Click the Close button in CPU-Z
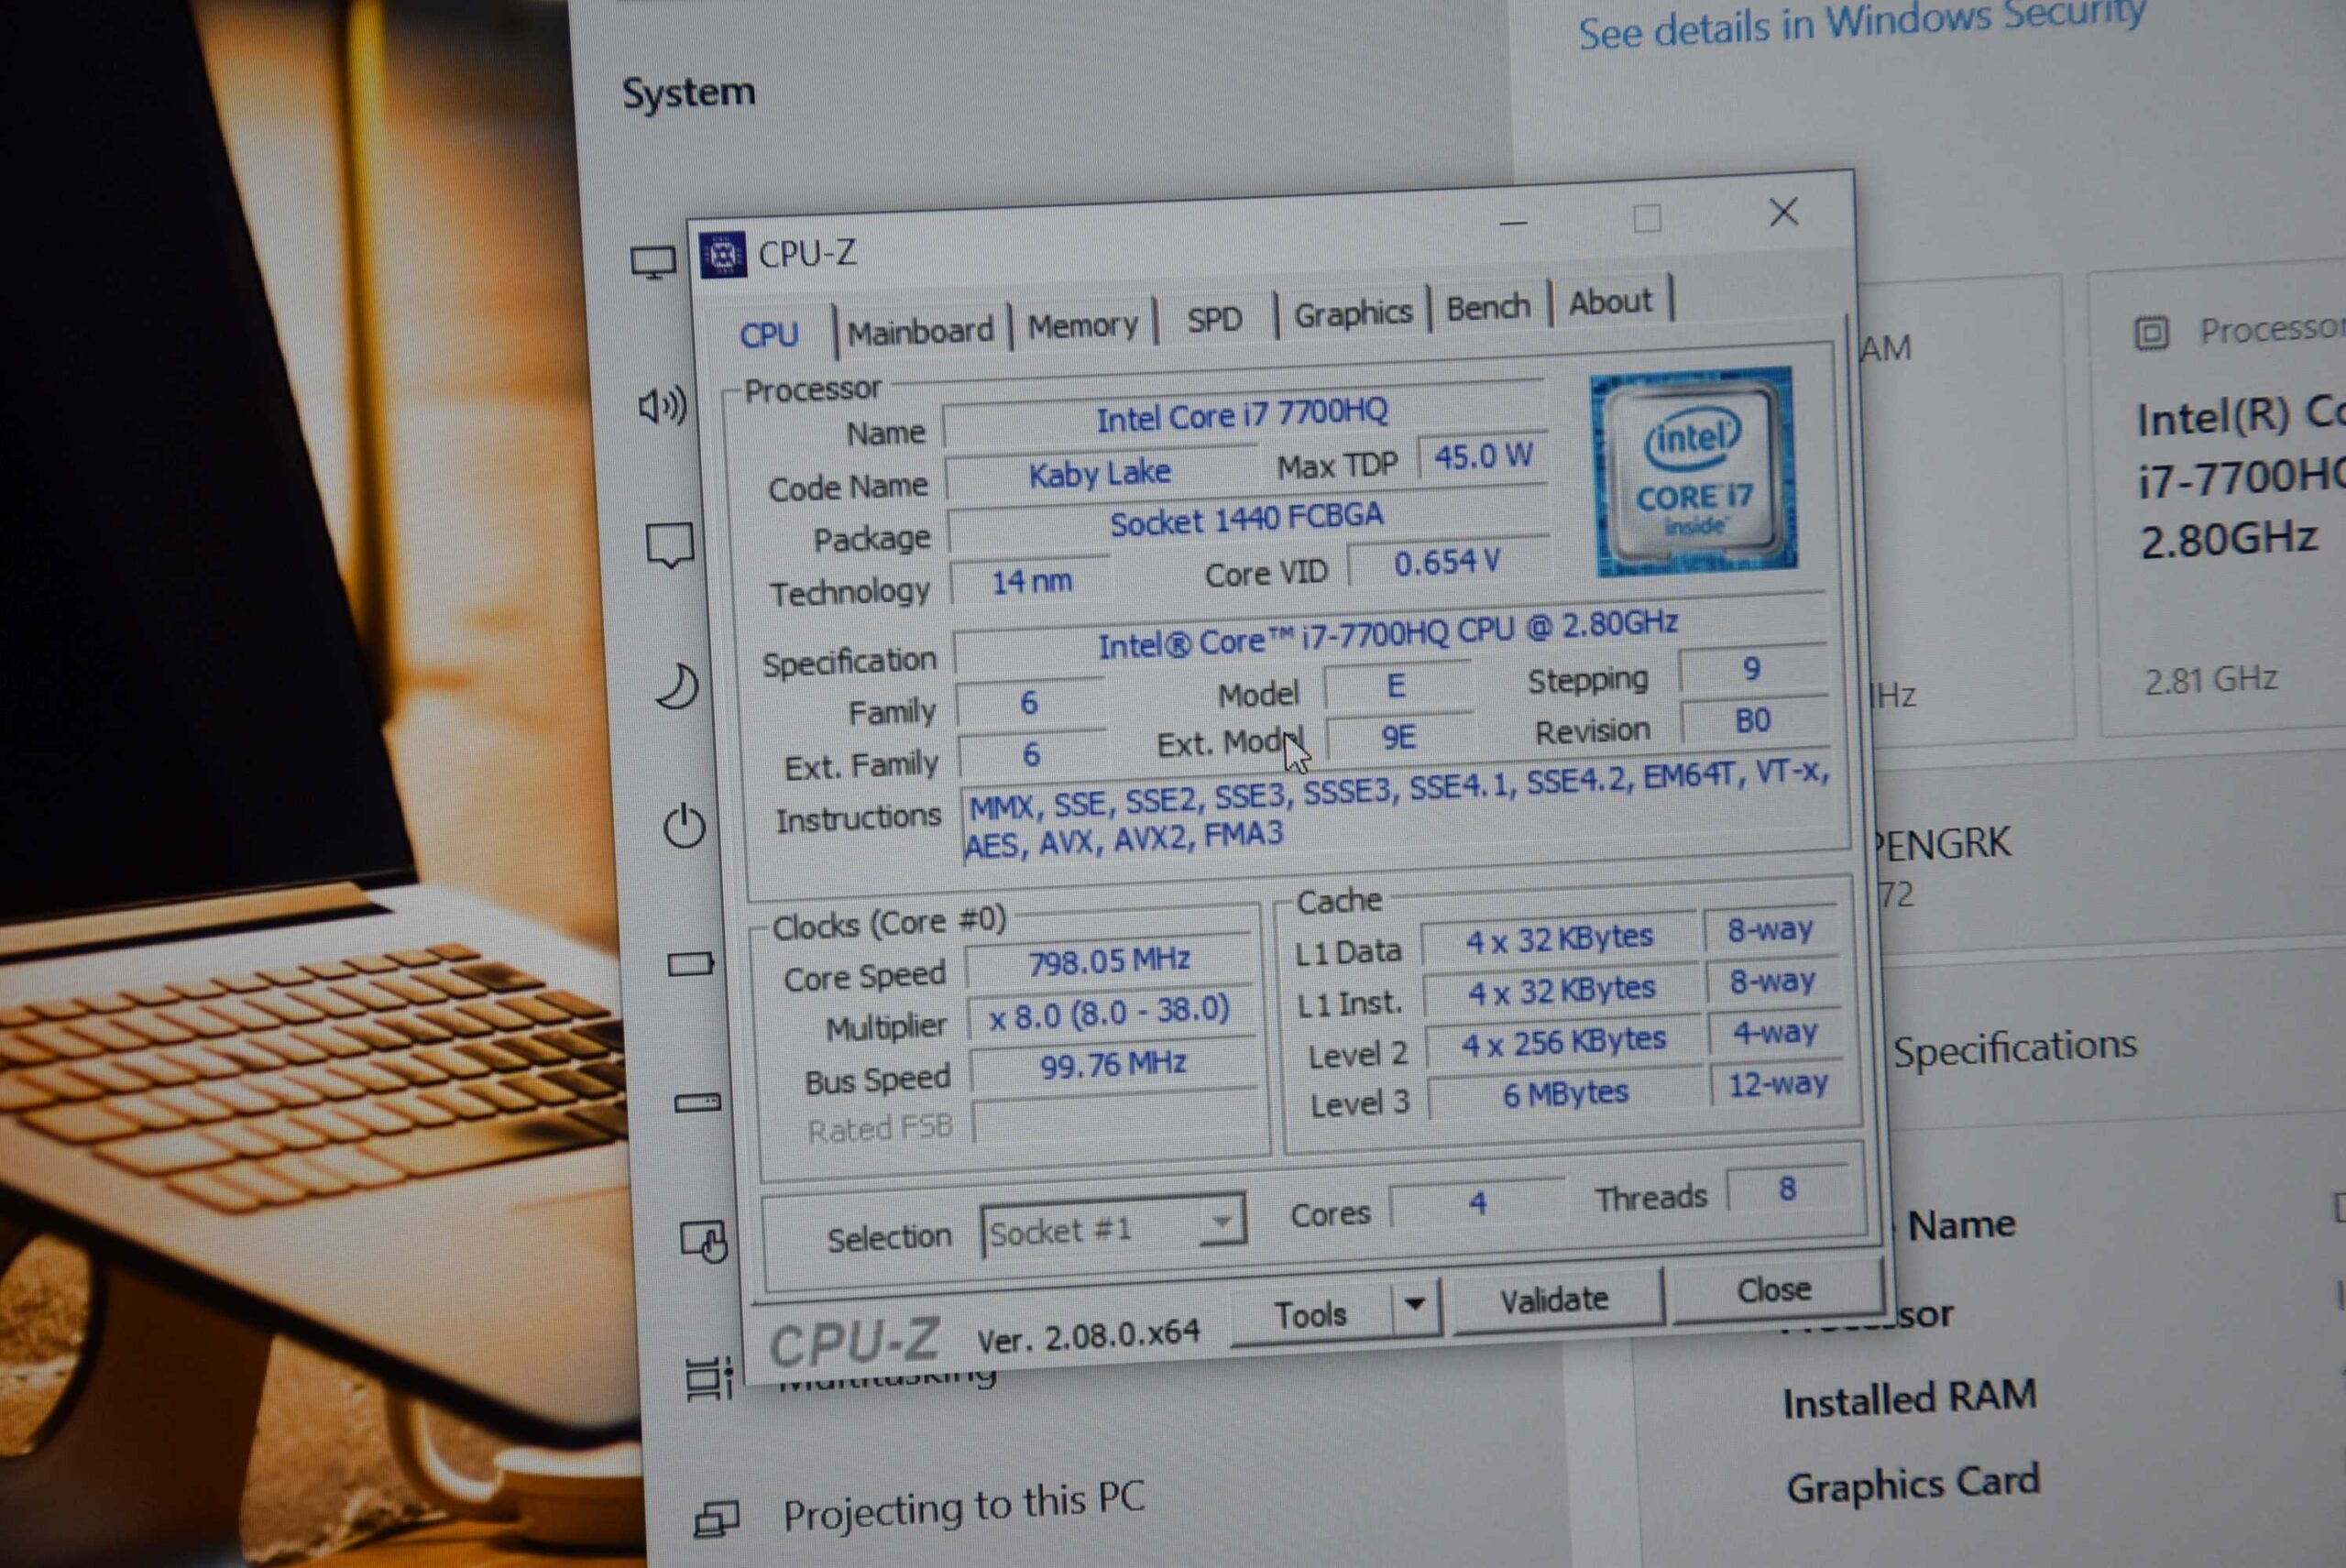The image size is (2346, 1568). pos(1773,1290)
